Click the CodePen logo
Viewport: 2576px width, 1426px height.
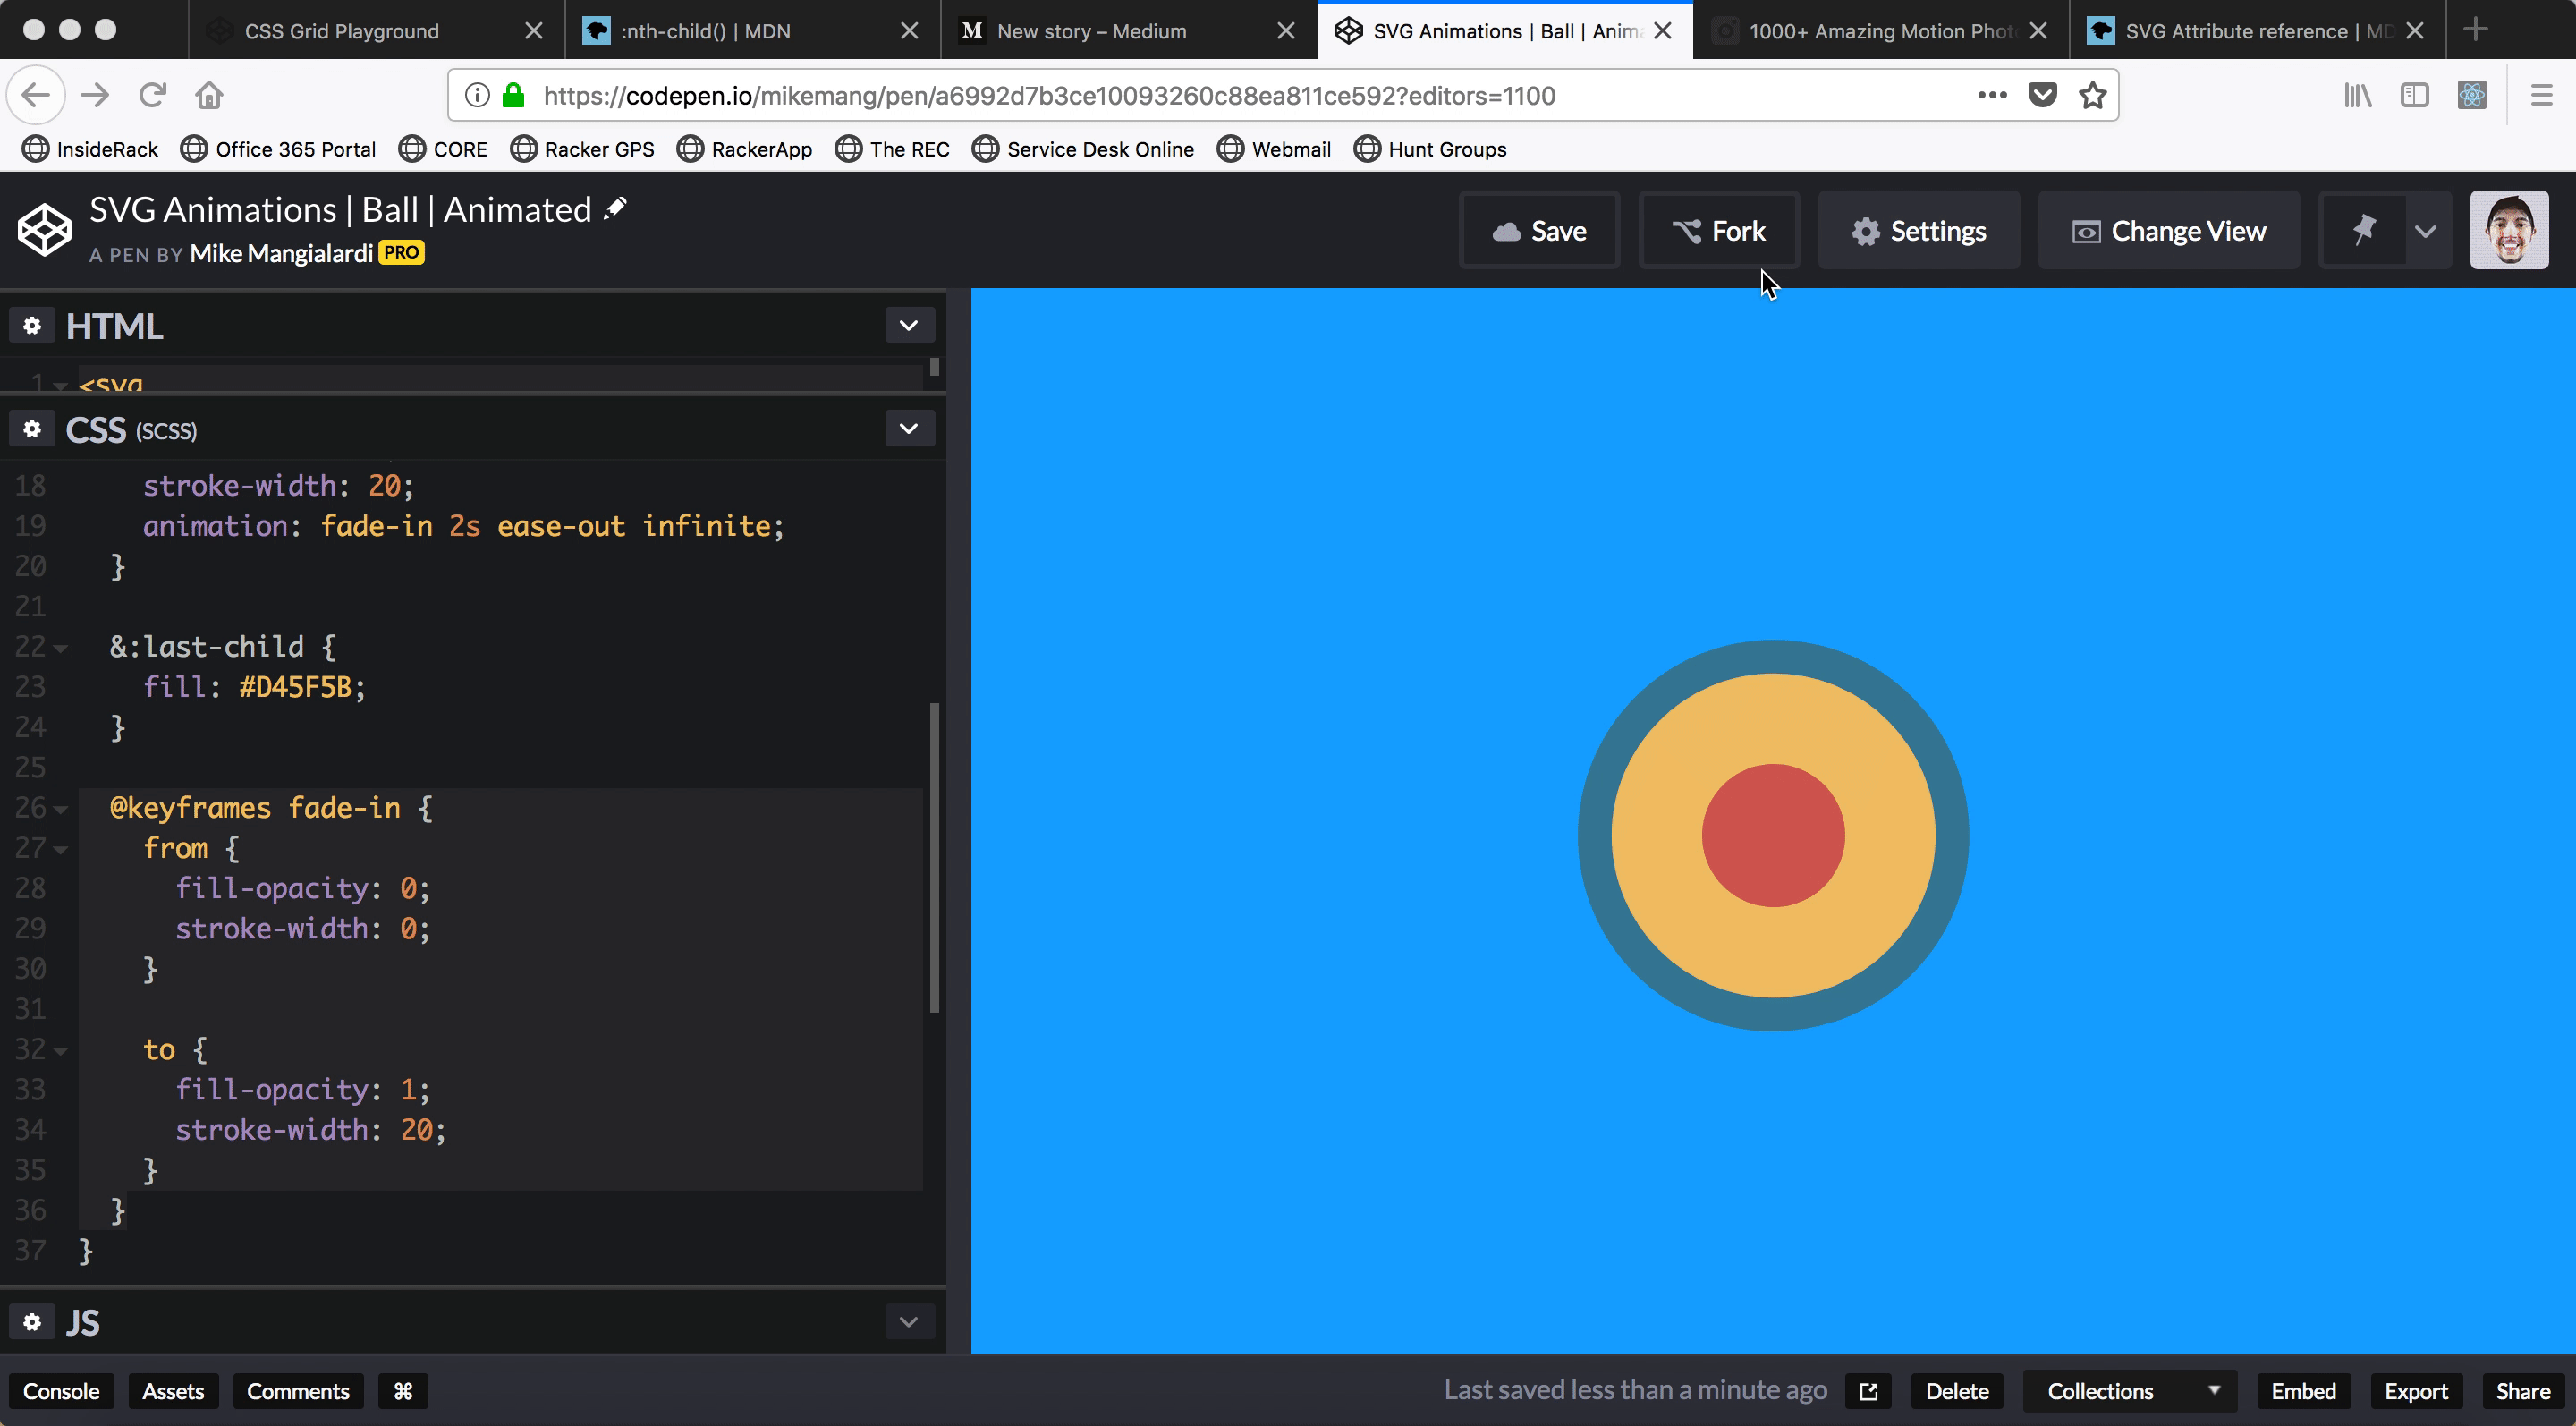click(45, 231)
